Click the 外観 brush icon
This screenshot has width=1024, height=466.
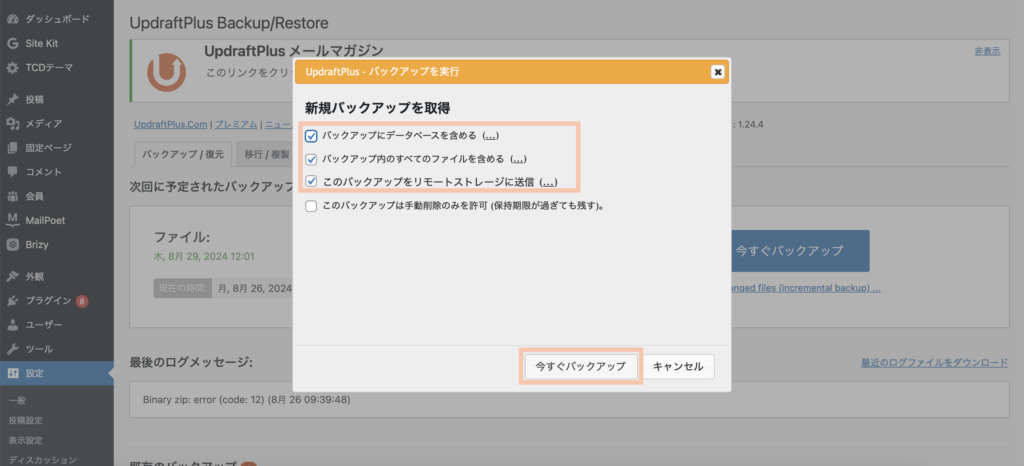[x=12, y=276]
